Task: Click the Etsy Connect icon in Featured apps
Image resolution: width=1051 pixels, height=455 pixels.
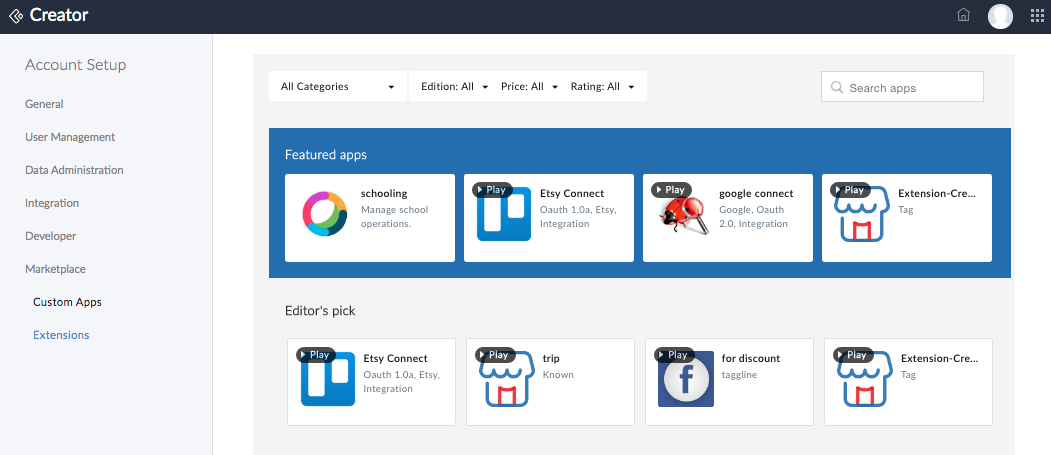Action: point(503,213)
